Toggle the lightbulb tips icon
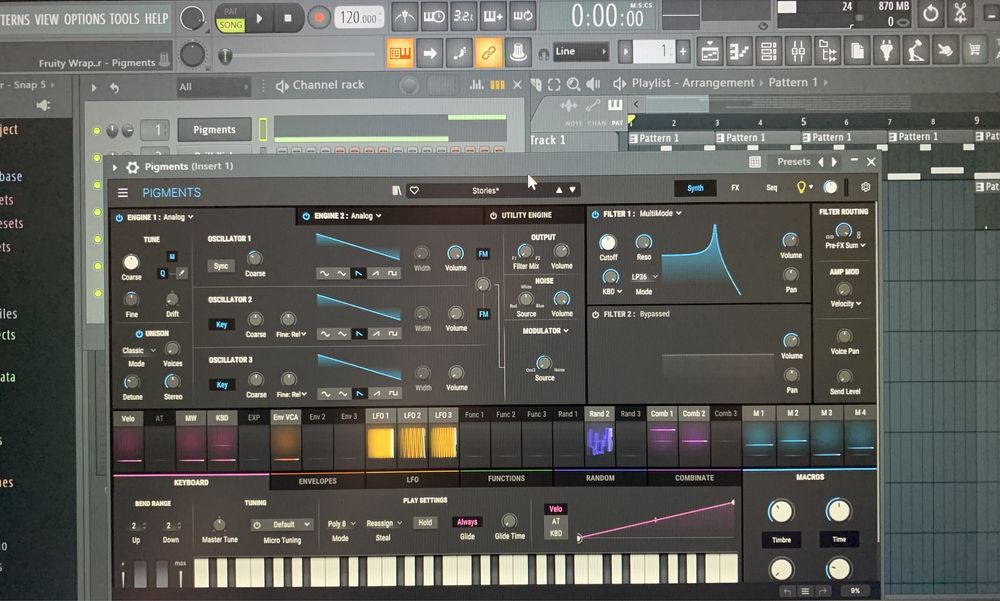This screenshot has height=601, width=1000. click(x=802, y=187)
